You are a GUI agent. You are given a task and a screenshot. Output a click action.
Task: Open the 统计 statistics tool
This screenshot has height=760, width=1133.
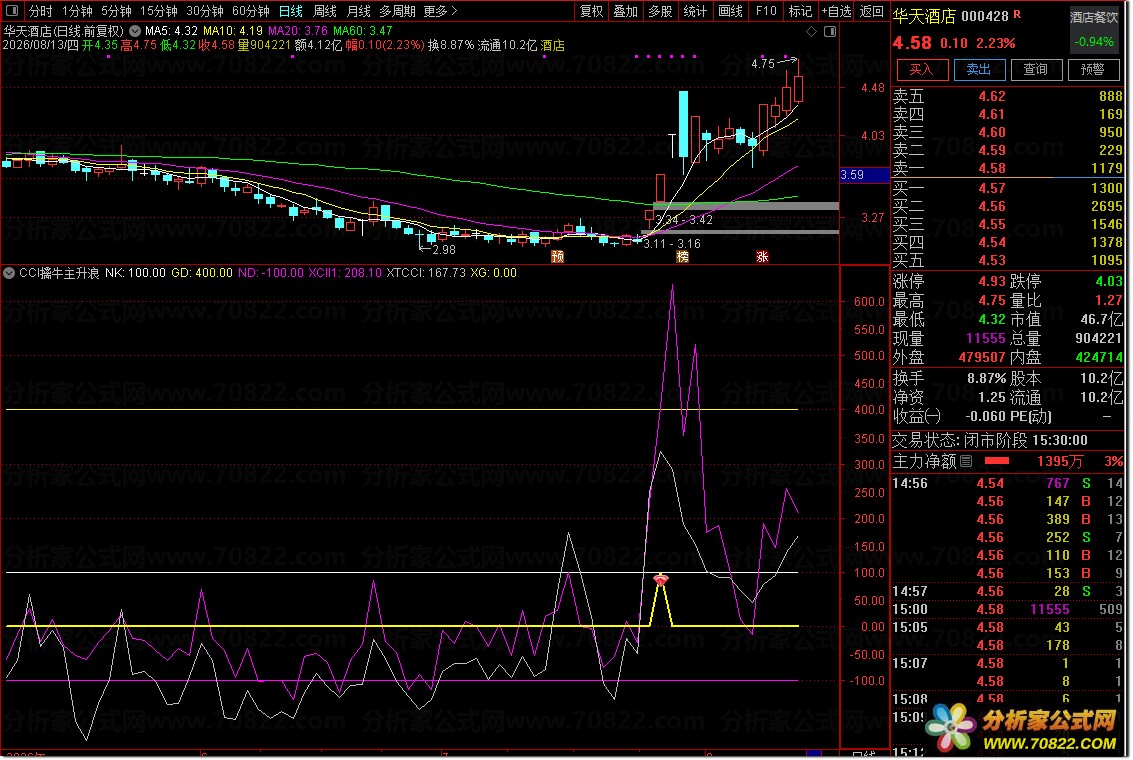point(695,11)
